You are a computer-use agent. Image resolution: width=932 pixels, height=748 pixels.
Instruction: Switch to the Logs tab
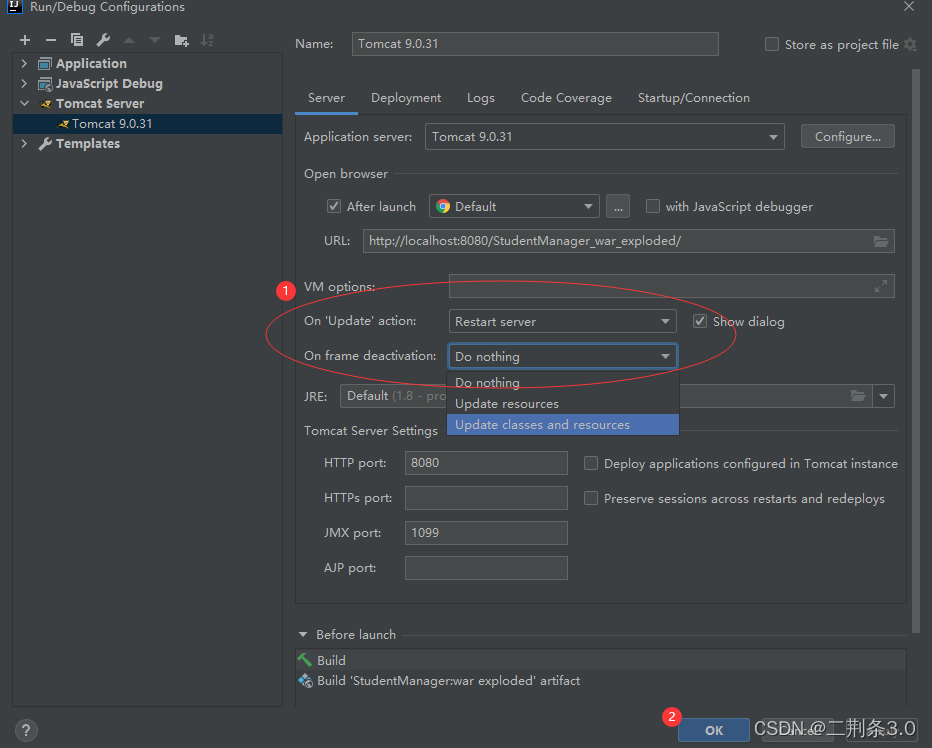click(x=481, y=98)
